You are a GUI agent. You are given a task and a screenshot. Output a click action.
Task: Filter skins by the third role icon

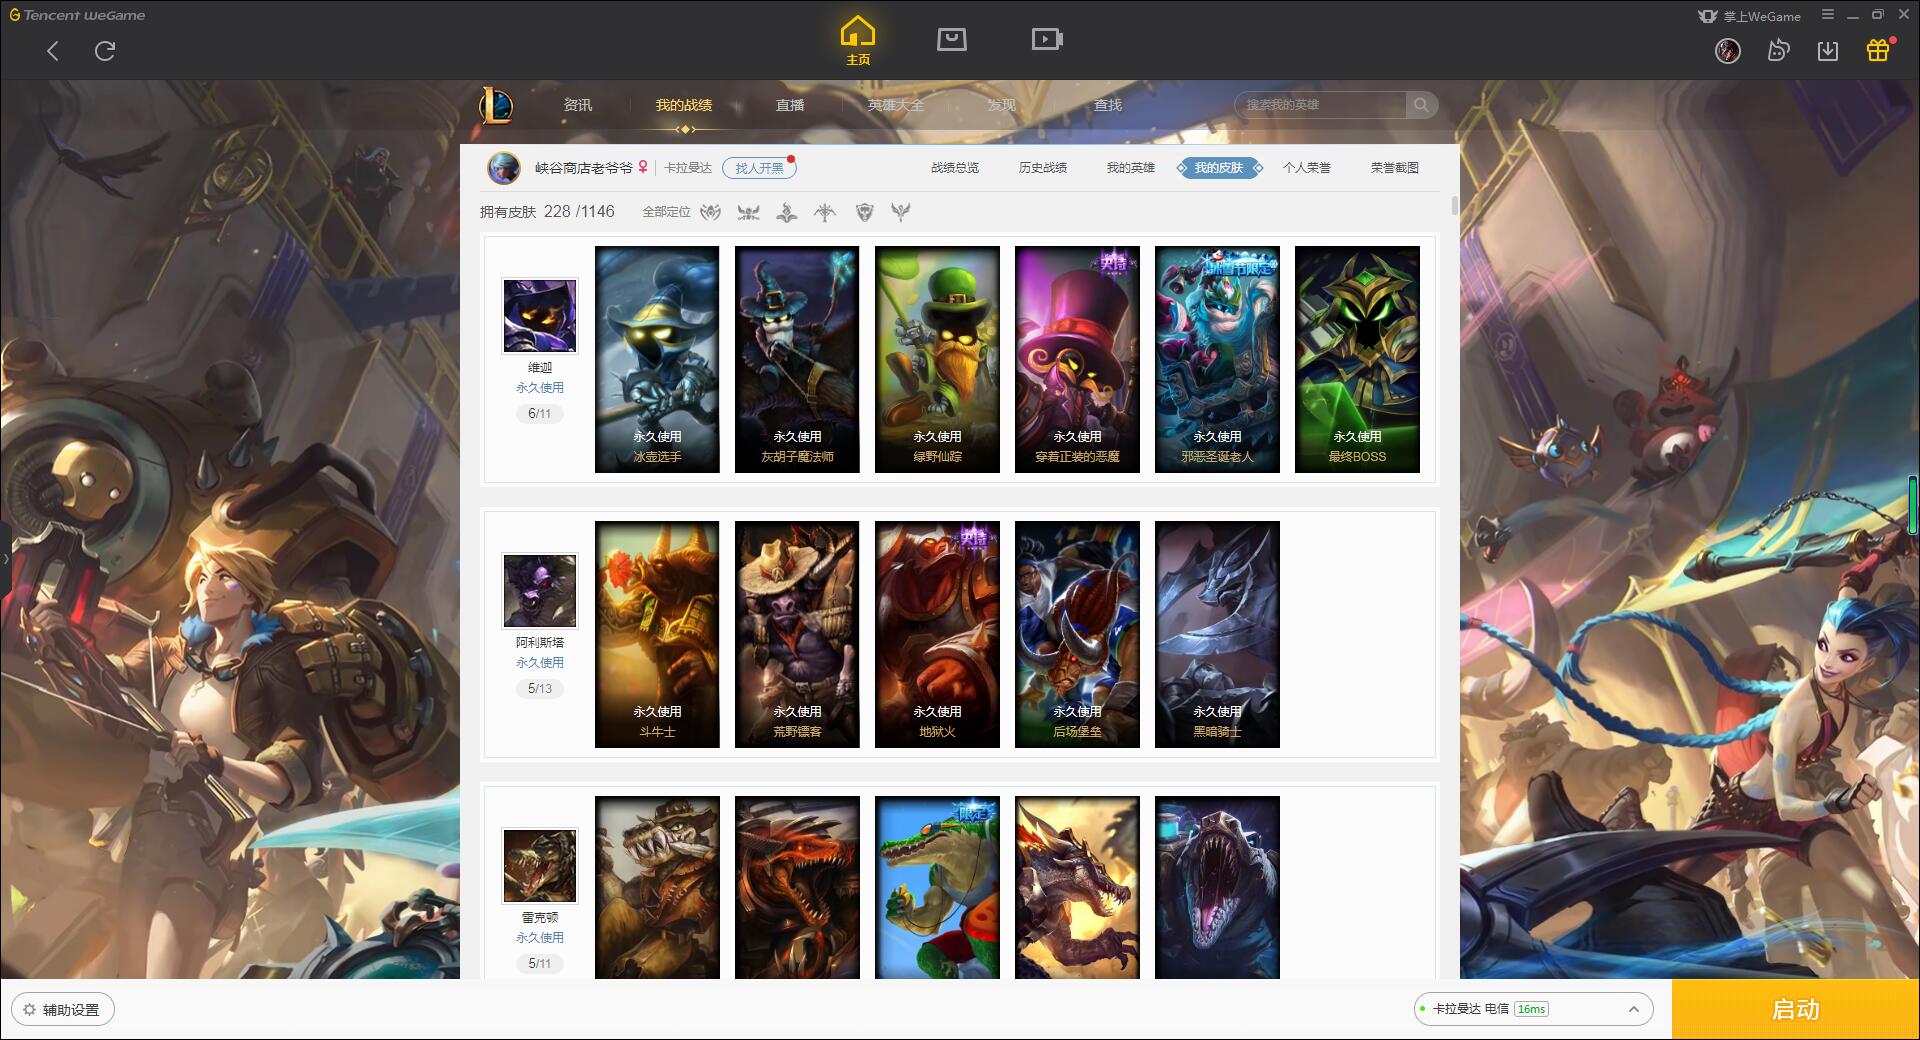coord(787,212)
